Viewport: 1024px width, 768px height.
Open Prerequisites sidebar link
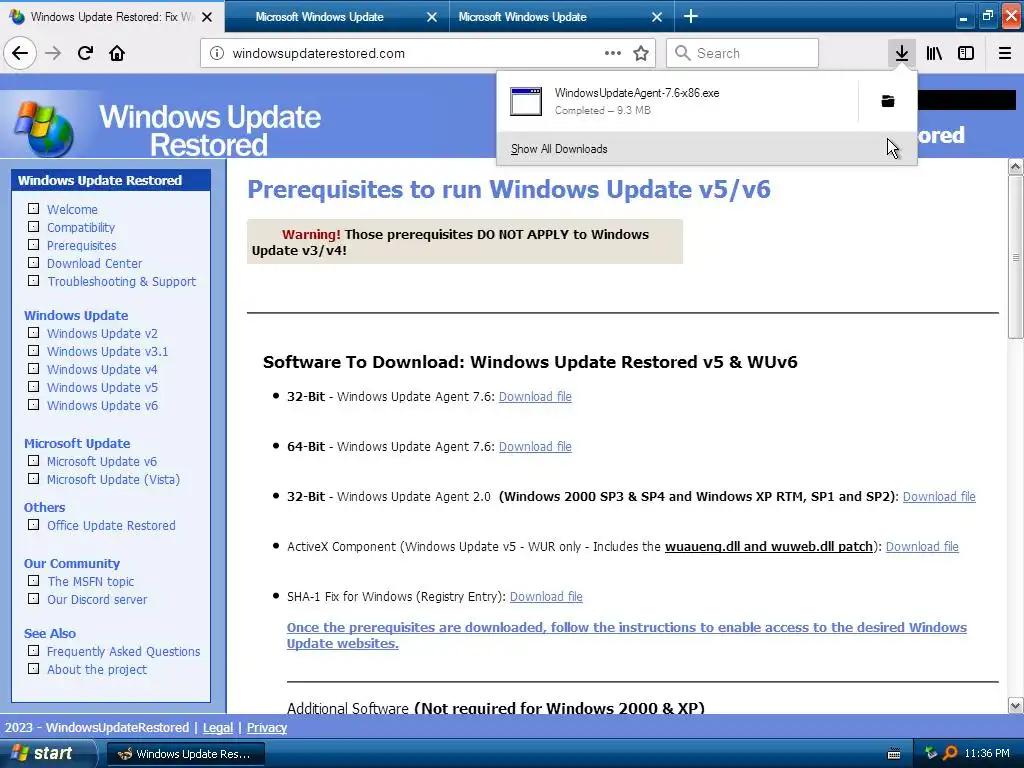pos(82,246)
